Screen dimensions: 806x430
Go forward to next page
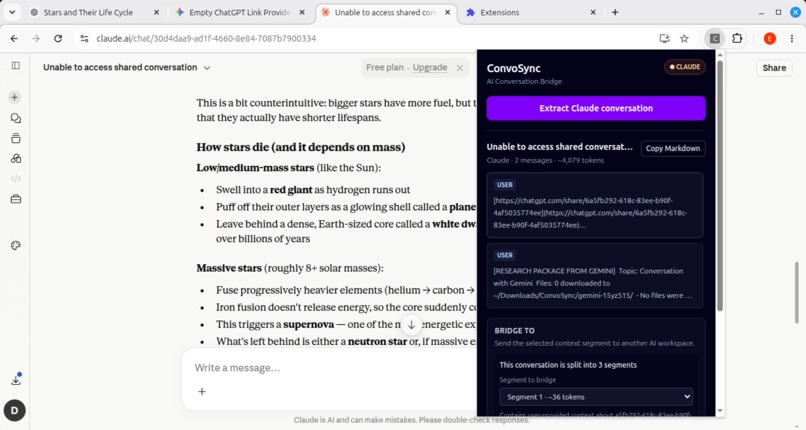point(36,39)
